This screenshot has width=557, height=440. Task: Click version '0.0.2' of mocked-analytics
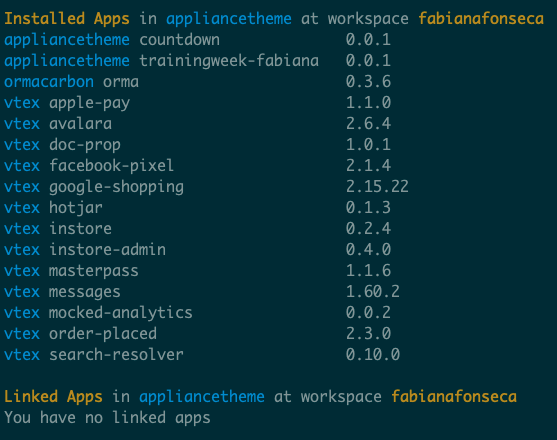[x=368, y=312]
